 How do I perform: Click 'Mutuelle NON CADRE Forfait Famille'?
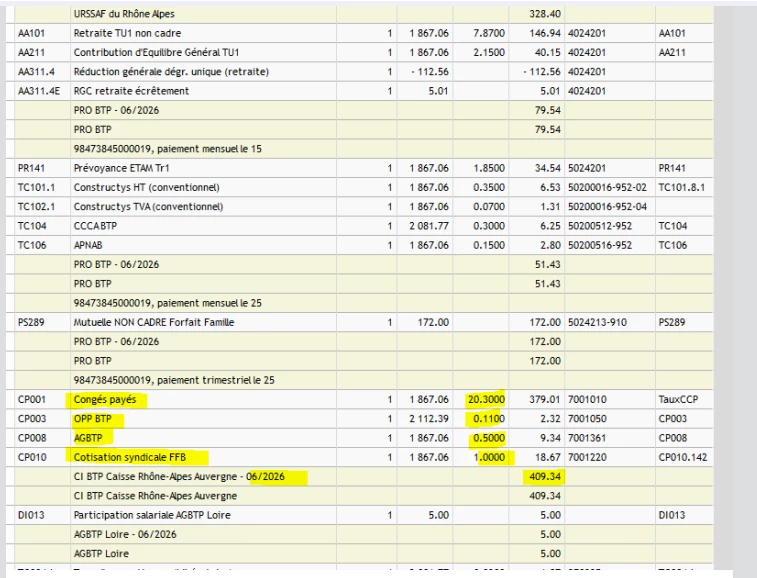point(154,322)
